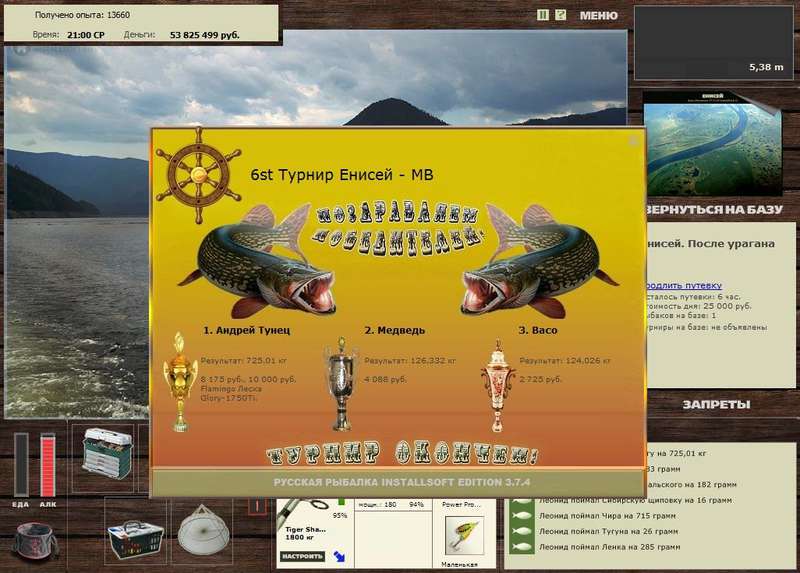Click the gold first-place trophy cup
Screen dimensions: 800x573
coord(180,382)
